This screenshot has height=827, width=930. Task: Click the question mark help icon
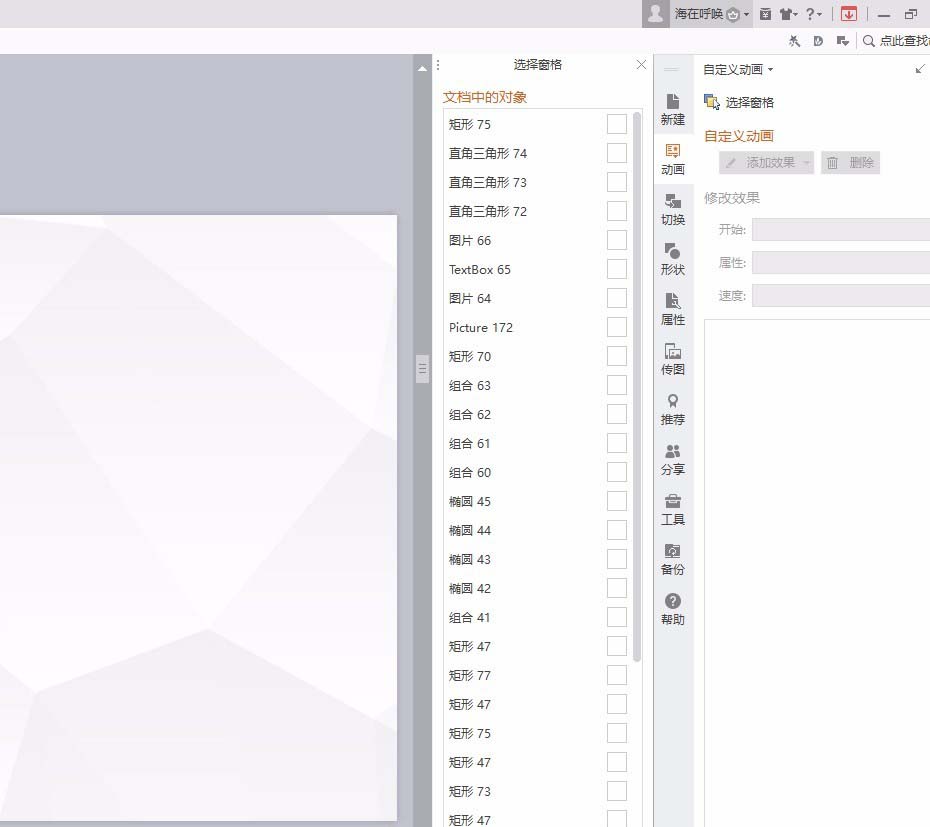(x=810, y=14)
